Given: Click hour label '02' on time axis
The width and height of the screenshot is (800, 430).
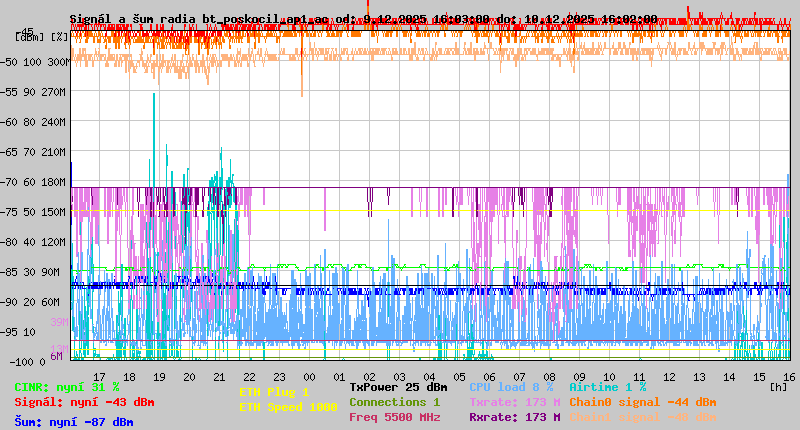Looking at the screenshot, I should point(369,377).
